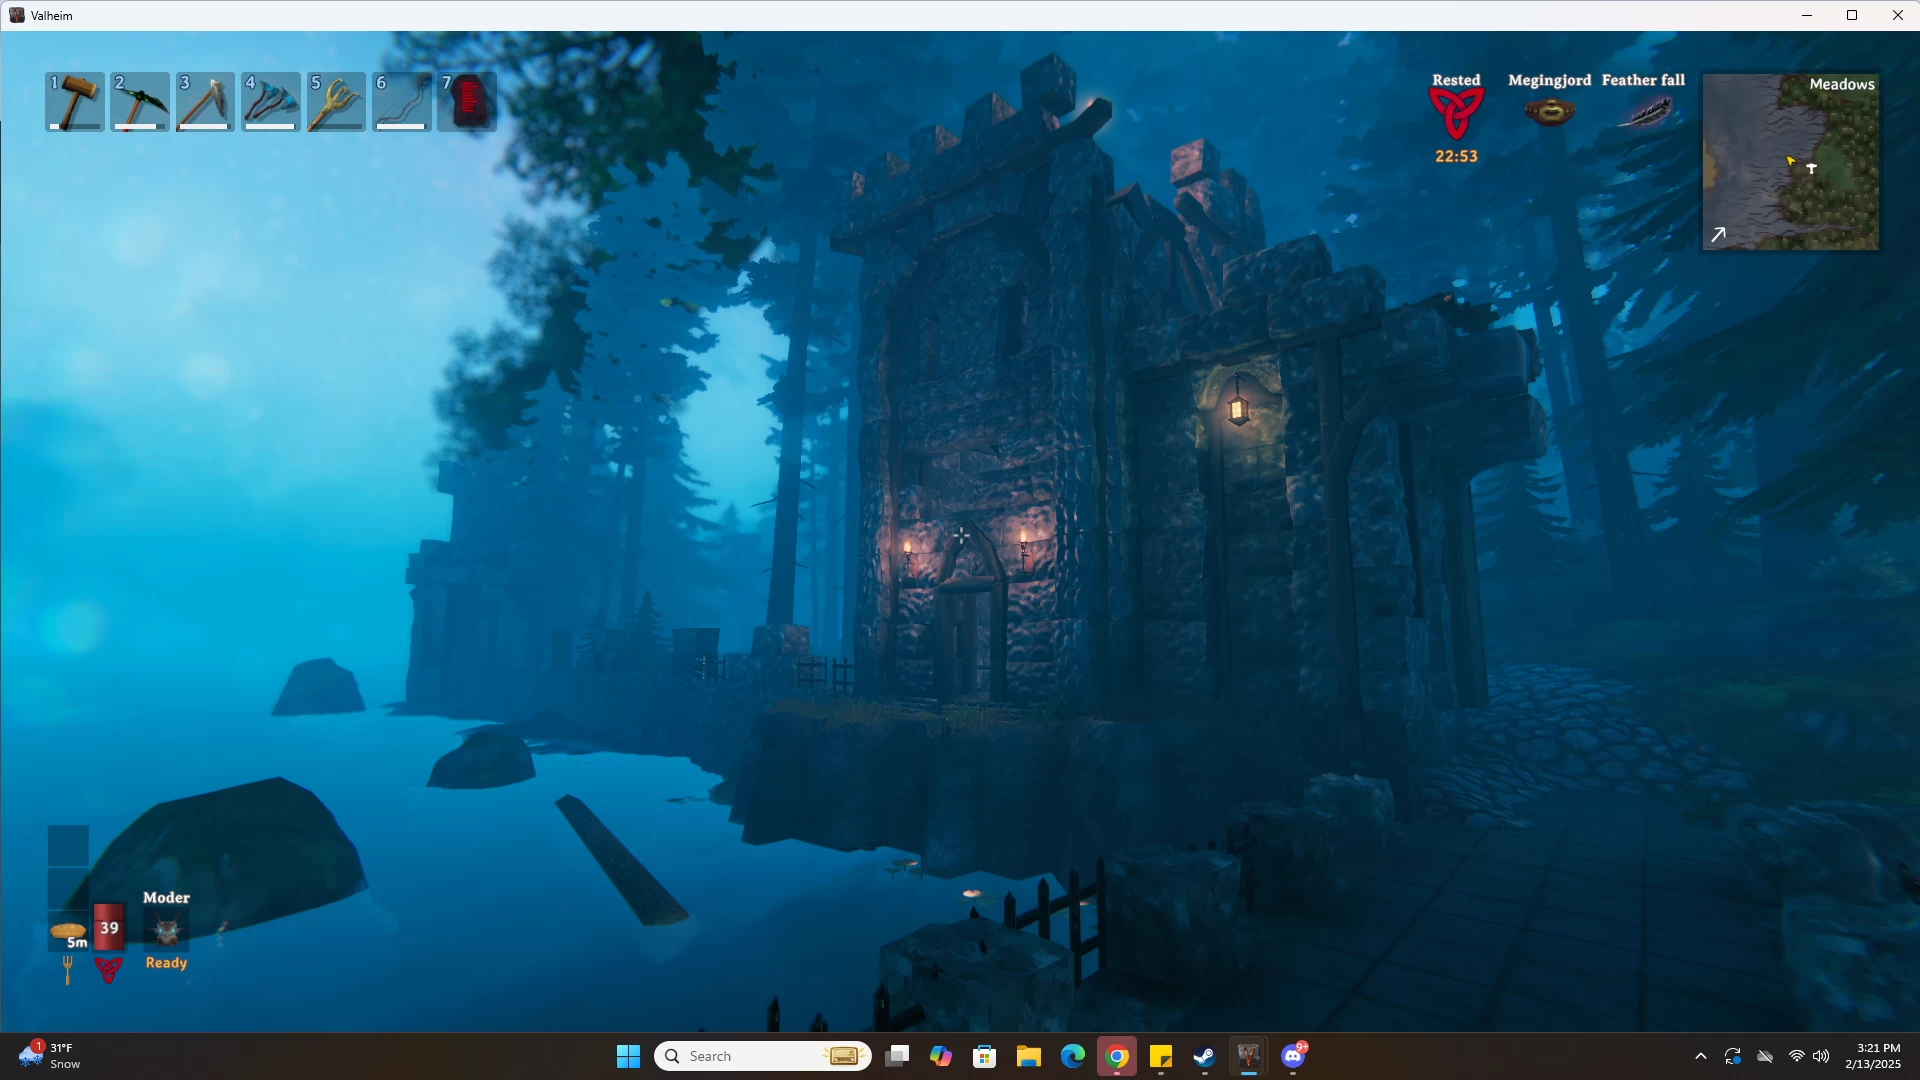
Task: Click the yellow player marker on minimap
Action: [x=1791, y=161]
